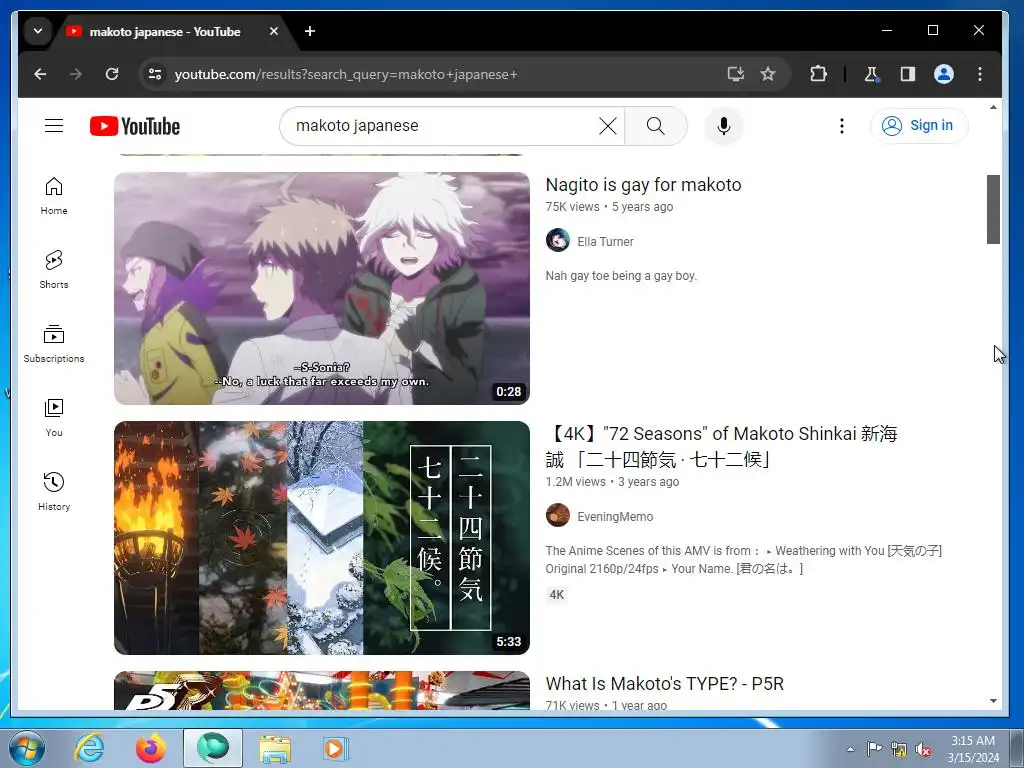Open the Windows Start button
This screenshot has height=768, width=1024.
(26, 748)
